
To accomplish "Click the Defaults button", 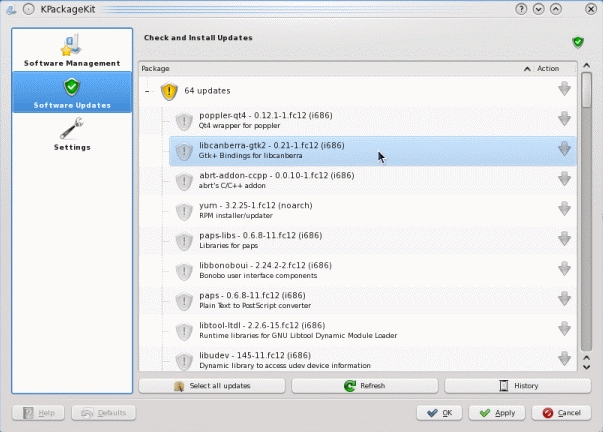I will (104, 413).
